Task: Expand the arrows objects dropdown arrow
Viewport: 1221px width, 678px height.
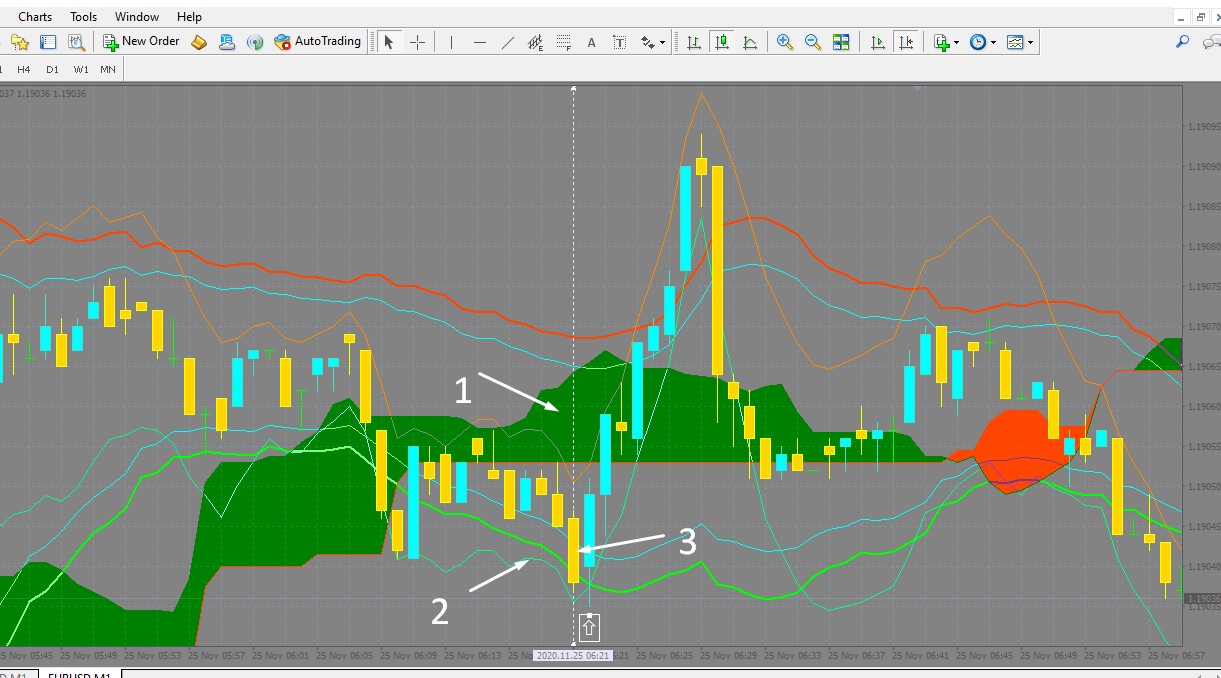Action: pos(662,43)
